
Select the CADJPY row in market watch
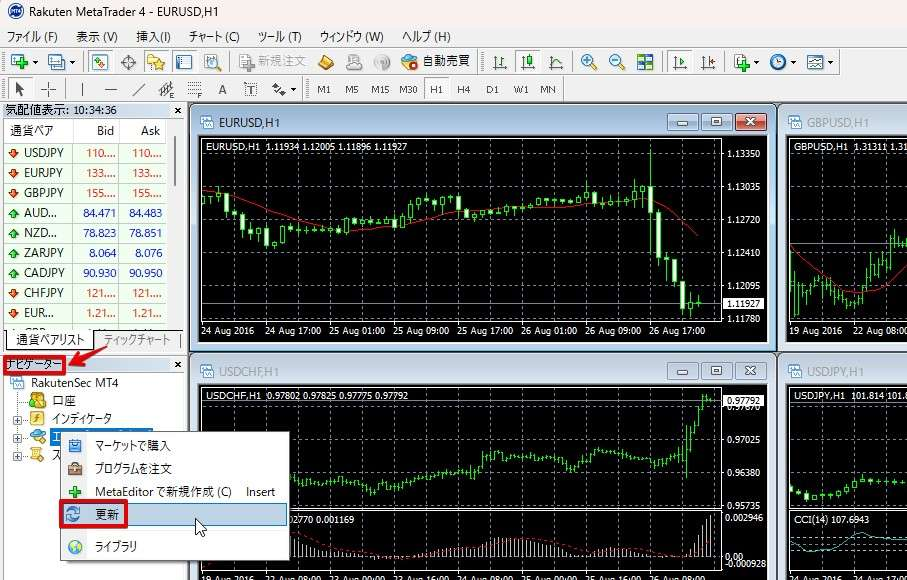[85, 273]
